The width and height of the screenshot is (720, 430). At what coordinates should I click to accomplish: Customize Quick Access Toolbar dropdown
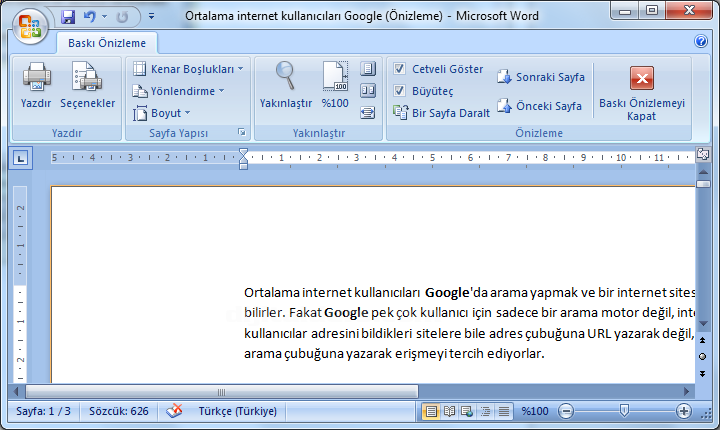pyautogui.click(x=151, y=17)
